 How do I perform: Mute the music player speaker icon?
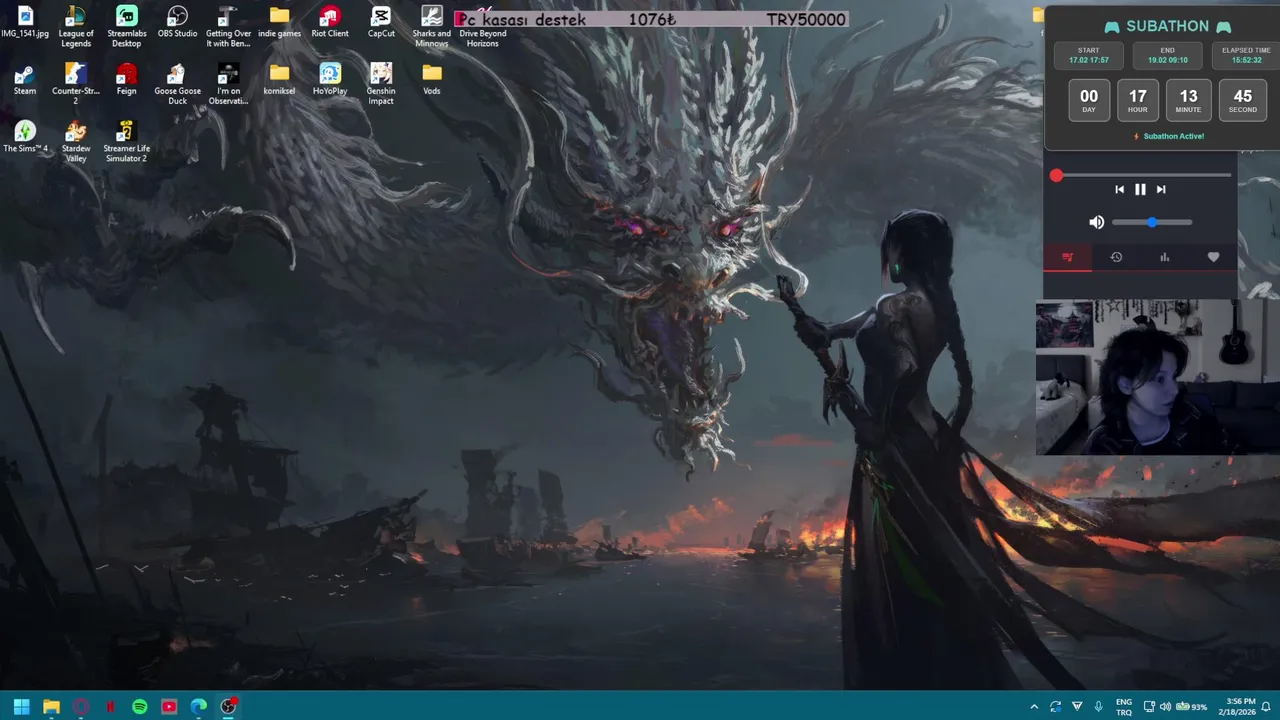[x=1097, y=222]
